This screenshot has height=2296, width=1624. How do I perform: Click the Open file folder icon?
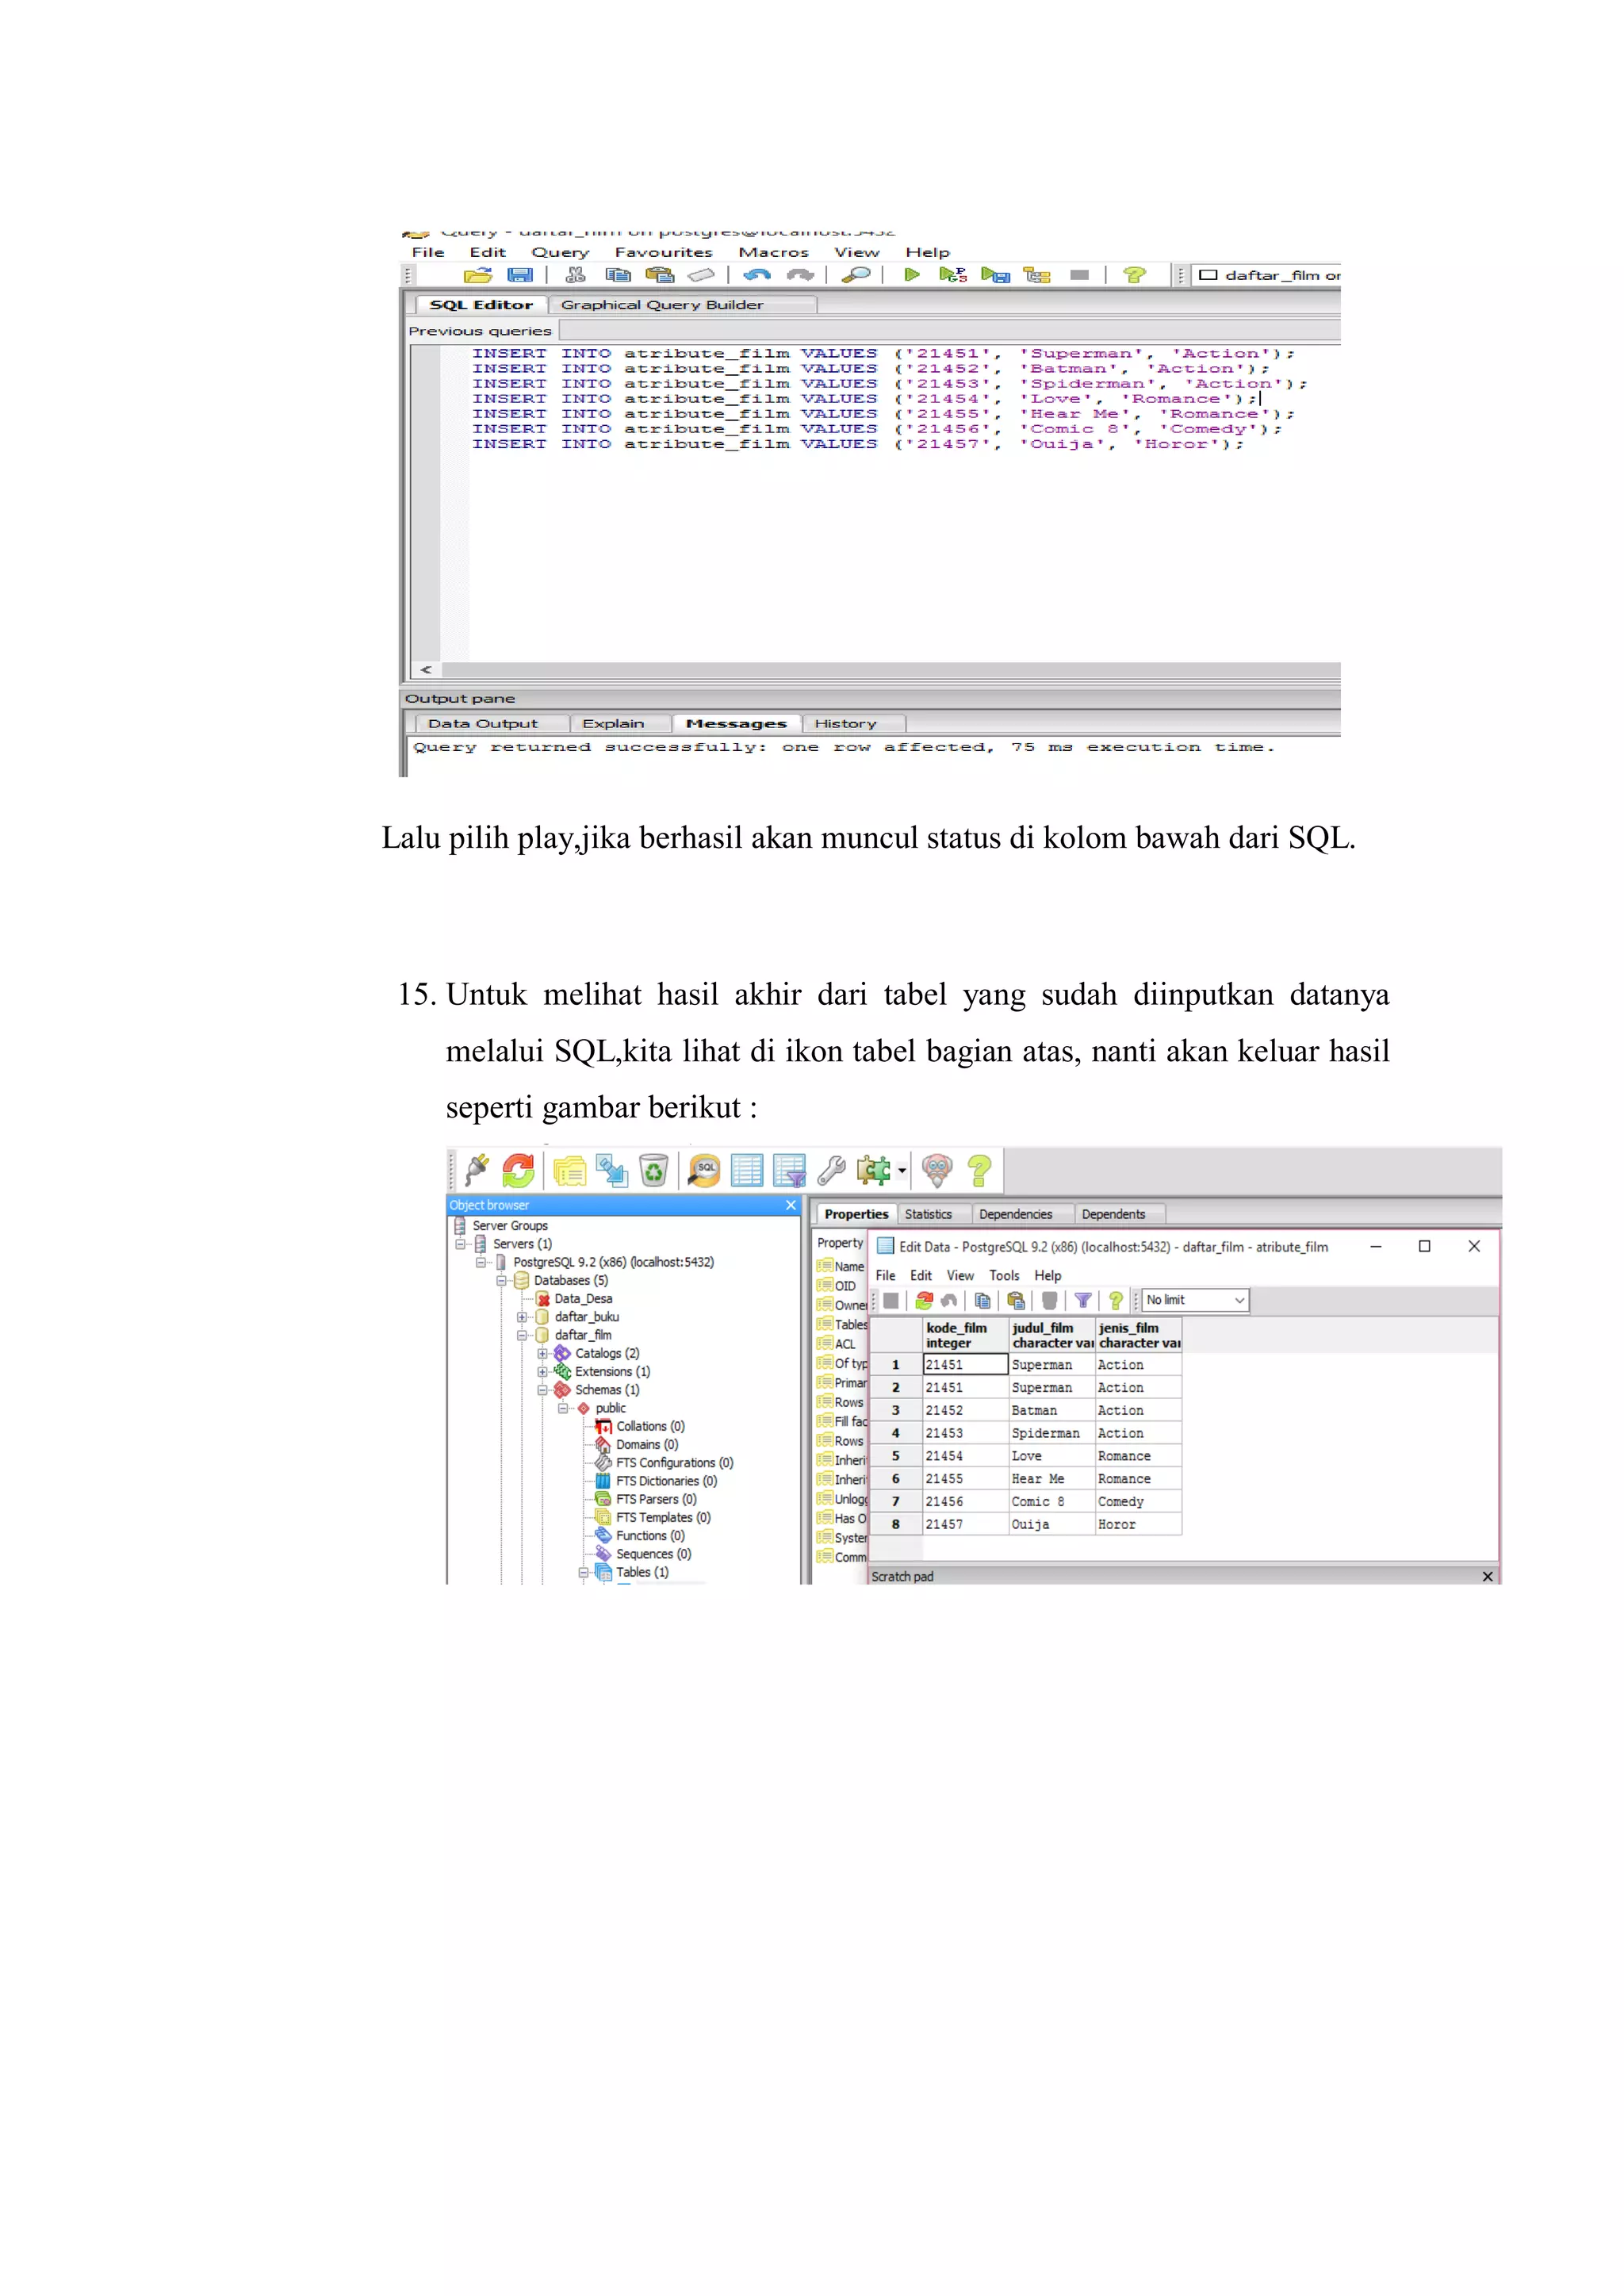click(x=478, y=275)
